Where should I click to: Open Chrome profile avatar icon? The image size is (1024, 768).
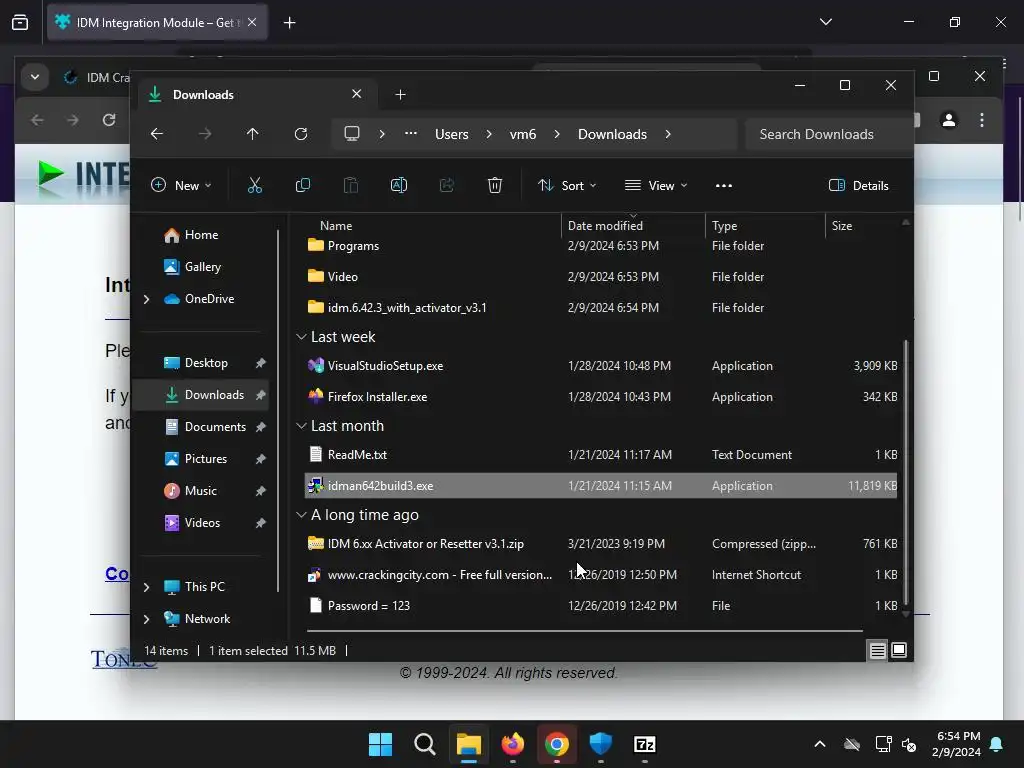pos(949,120)
